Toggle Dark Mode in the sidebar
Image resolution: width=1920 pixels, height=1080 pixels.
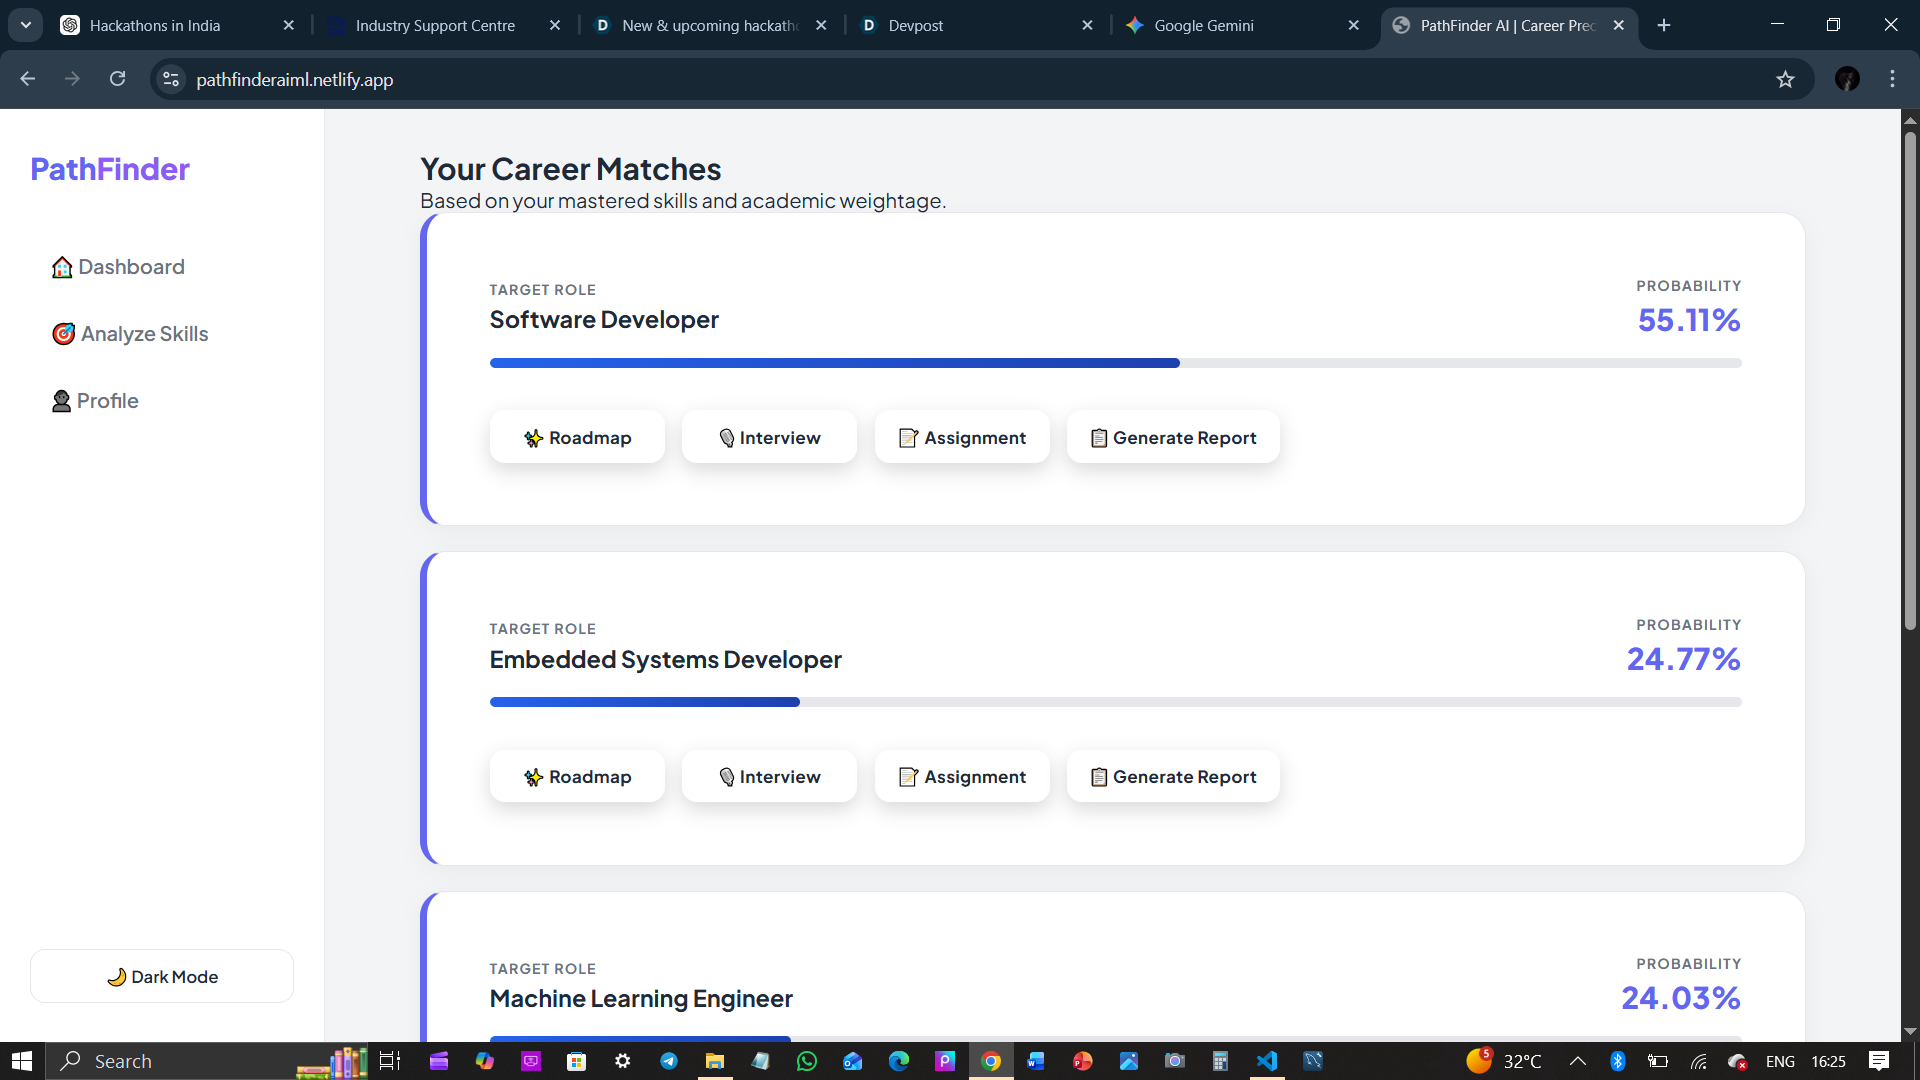[x=162, y=976]
